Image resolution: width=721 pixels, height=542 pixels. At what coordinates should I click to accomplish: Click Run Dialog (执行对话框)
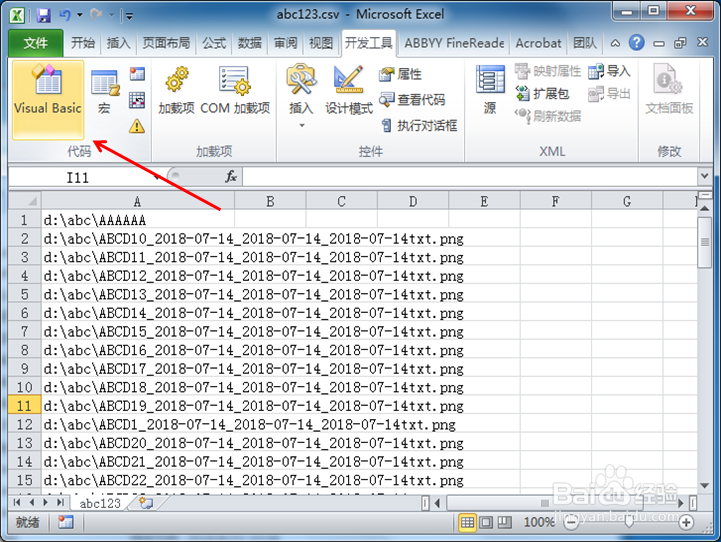pyautogui.click(x=419, y=125)
